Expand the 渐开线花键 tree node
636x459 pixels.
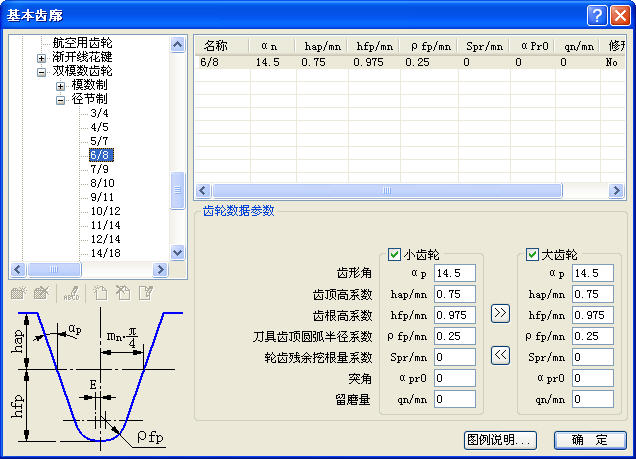[x=41, y=58]
